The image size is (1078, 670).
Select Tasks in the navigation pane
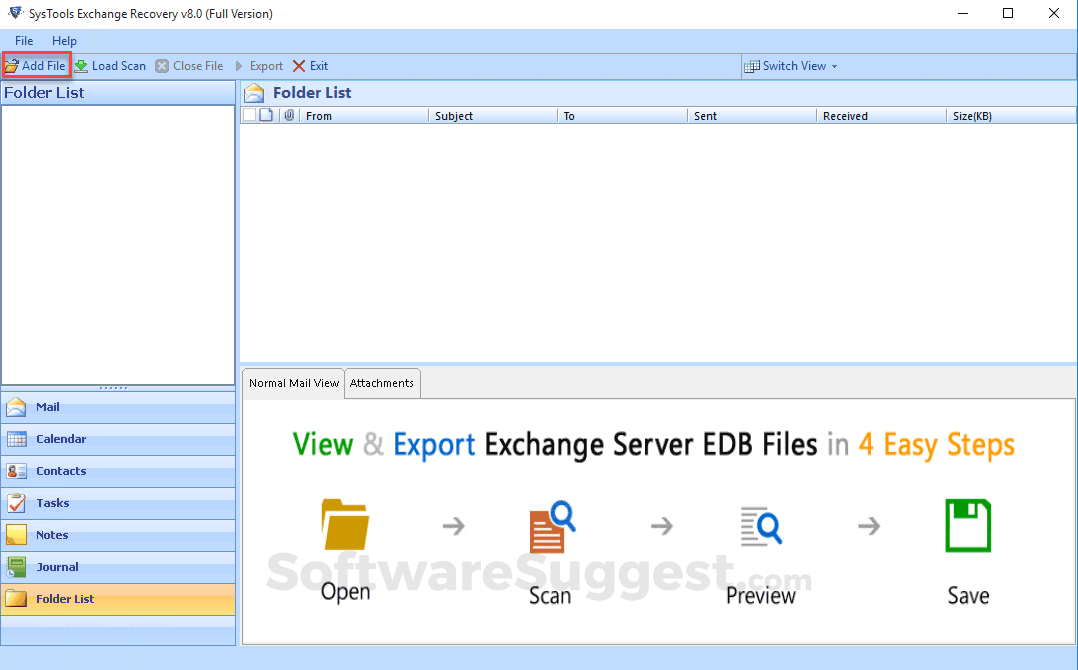tap(118, 503)
